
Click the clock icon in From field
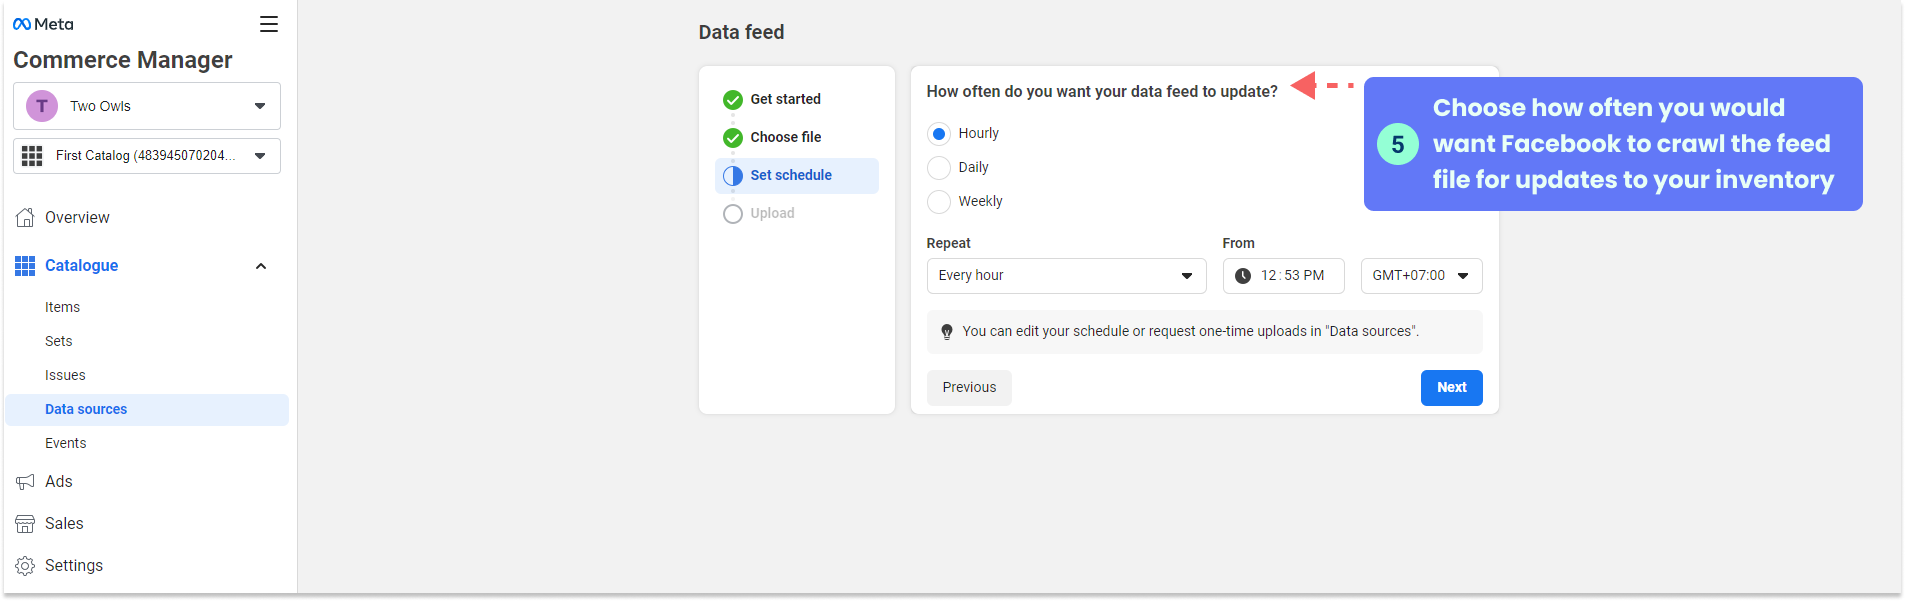click(x=1243, y=276)
